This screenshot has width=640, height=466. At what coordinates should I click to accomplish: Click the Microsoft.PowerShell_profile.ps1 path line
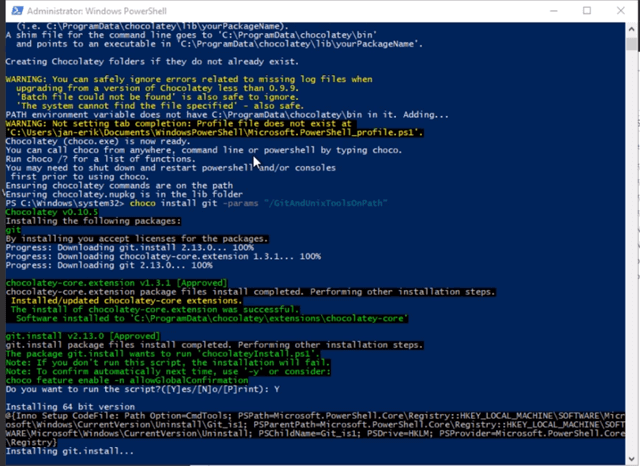pyautogui.click(x=215, y=133)
